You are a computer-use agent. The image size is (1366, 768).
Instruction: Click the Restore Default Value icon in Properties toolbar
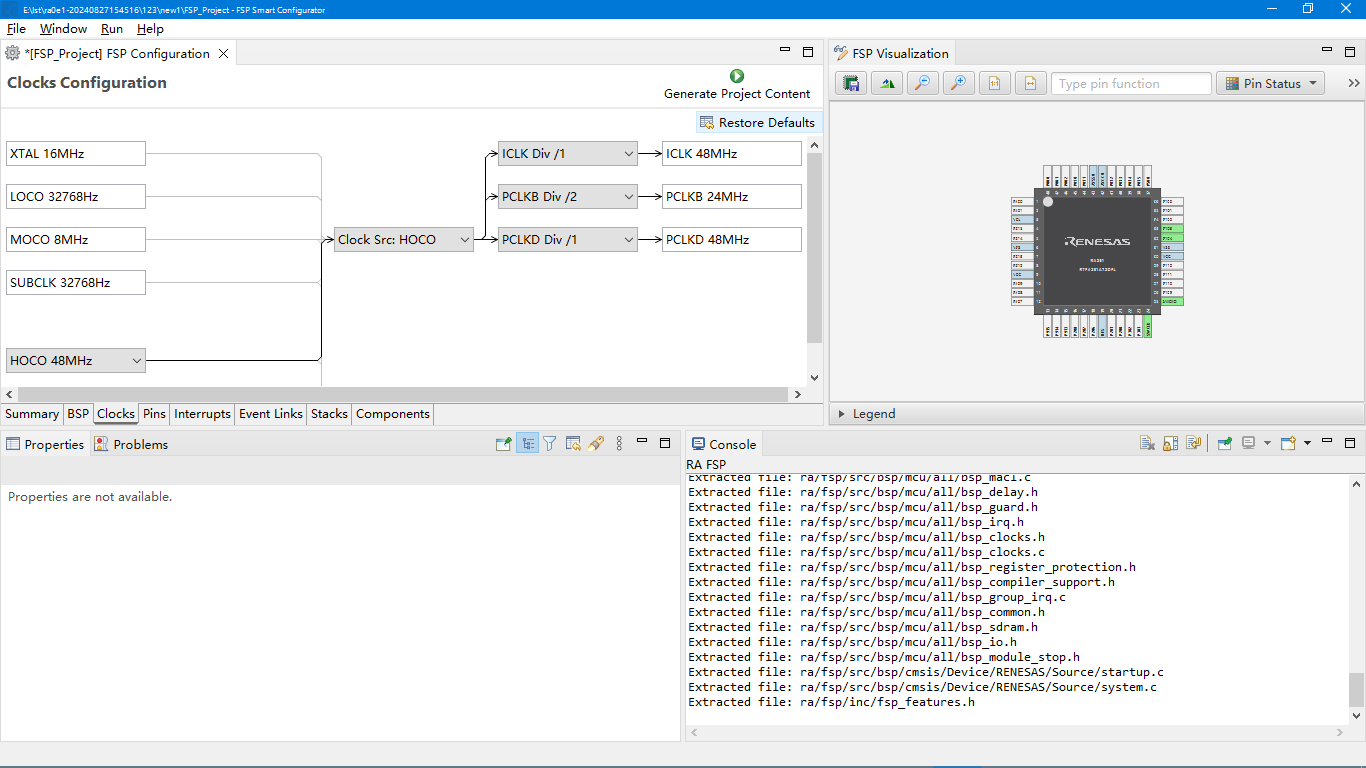coord(573,444)
